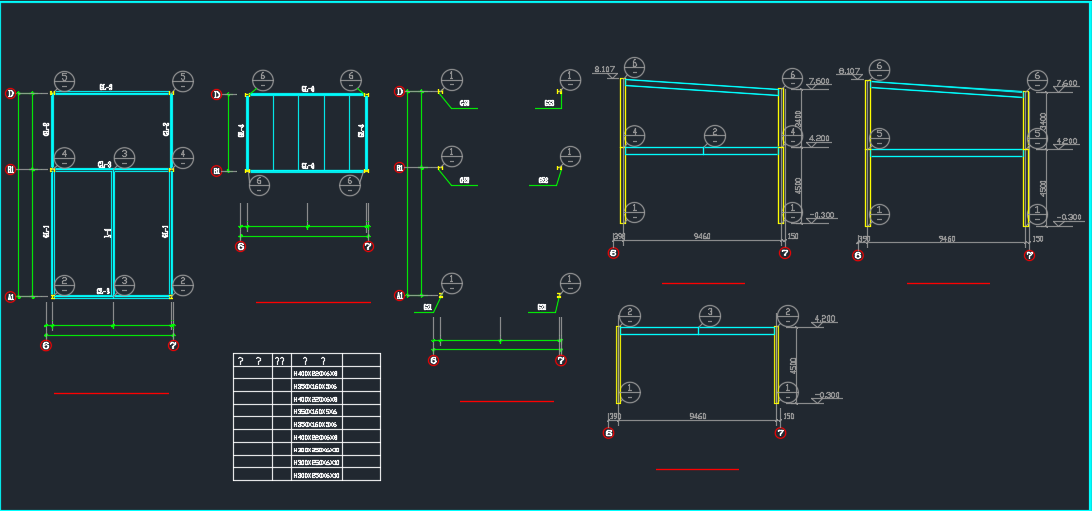Select axis A1 bubble of the column layout plan
The image size is (1092, 511).
400,296
